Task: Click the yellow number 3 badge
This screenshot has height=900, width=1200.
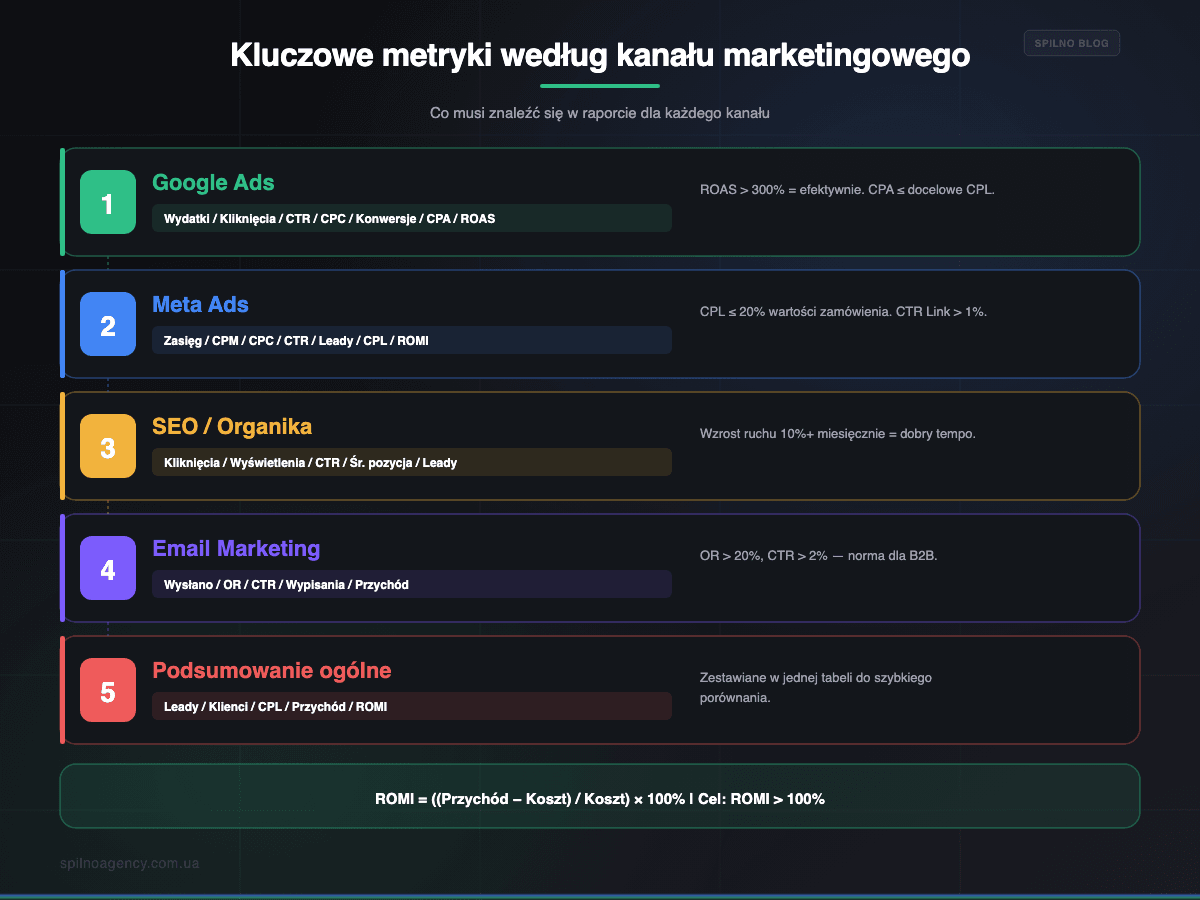Action: tap(108, 446)
